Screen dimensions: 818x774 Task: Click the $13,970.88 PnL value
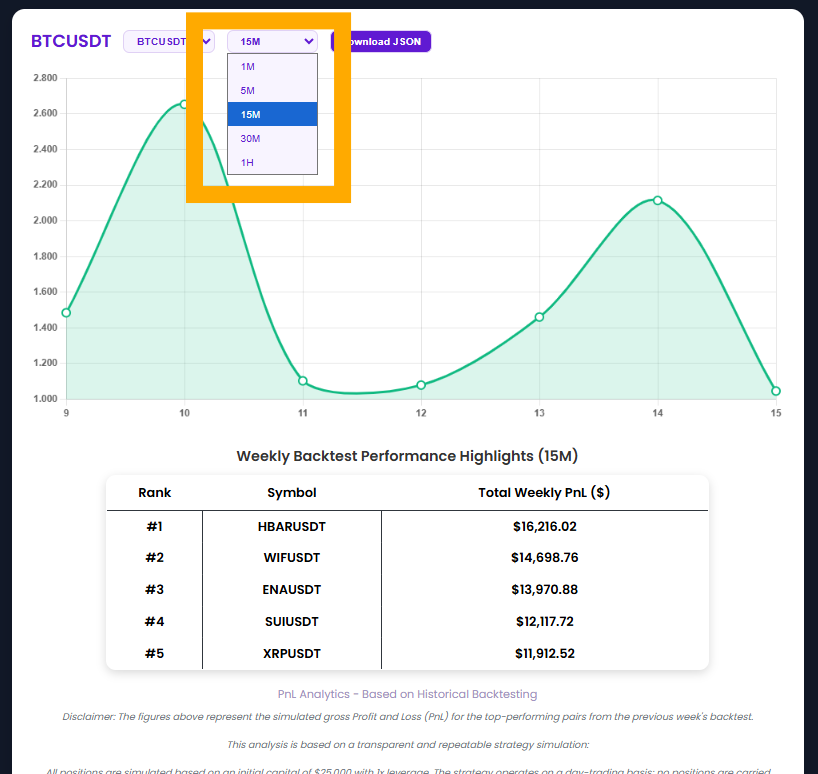pyautogui.click(x=545, y=590)
